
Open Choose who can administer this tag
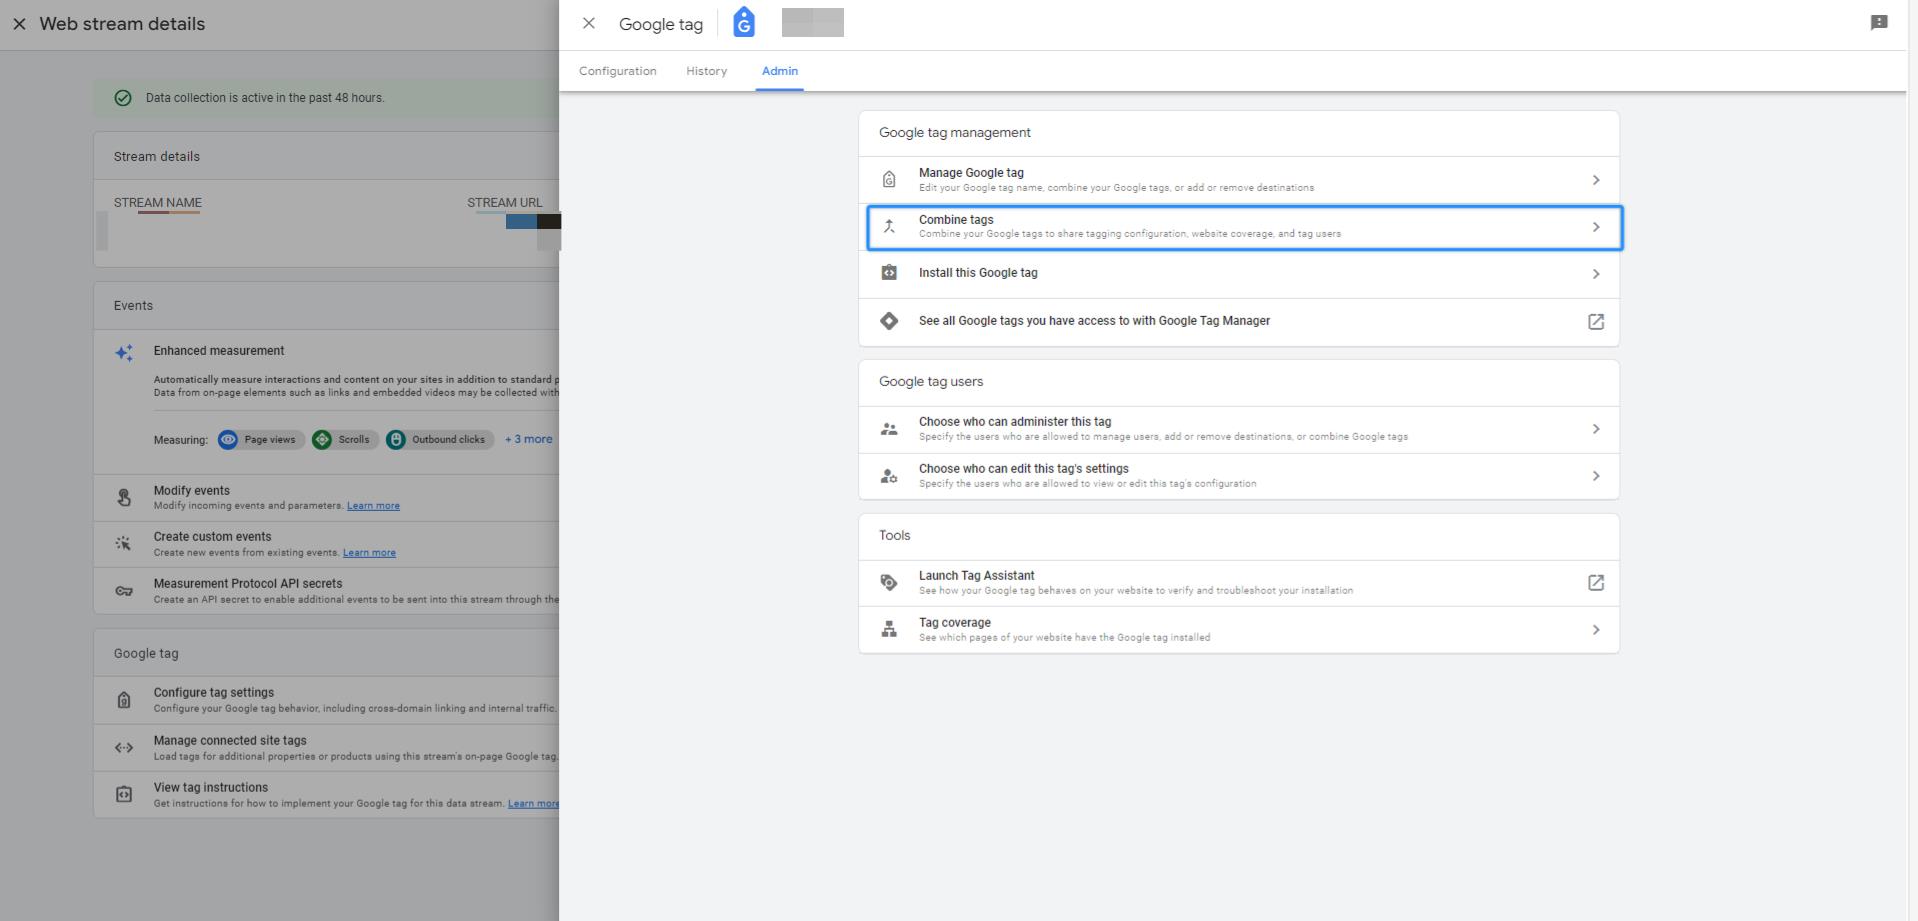[x=1239, y=430]
